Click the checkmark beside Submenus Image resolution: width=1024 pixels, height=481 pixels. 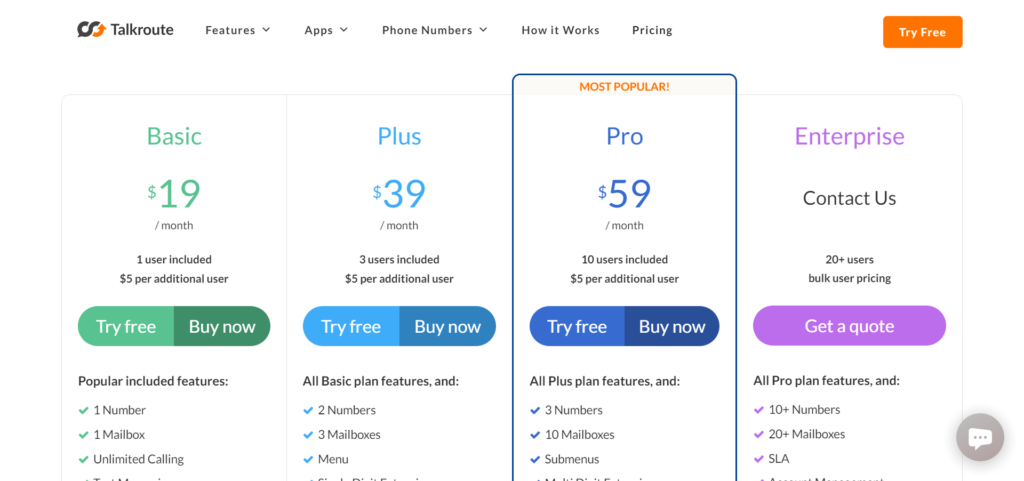[x=536, y=459]
